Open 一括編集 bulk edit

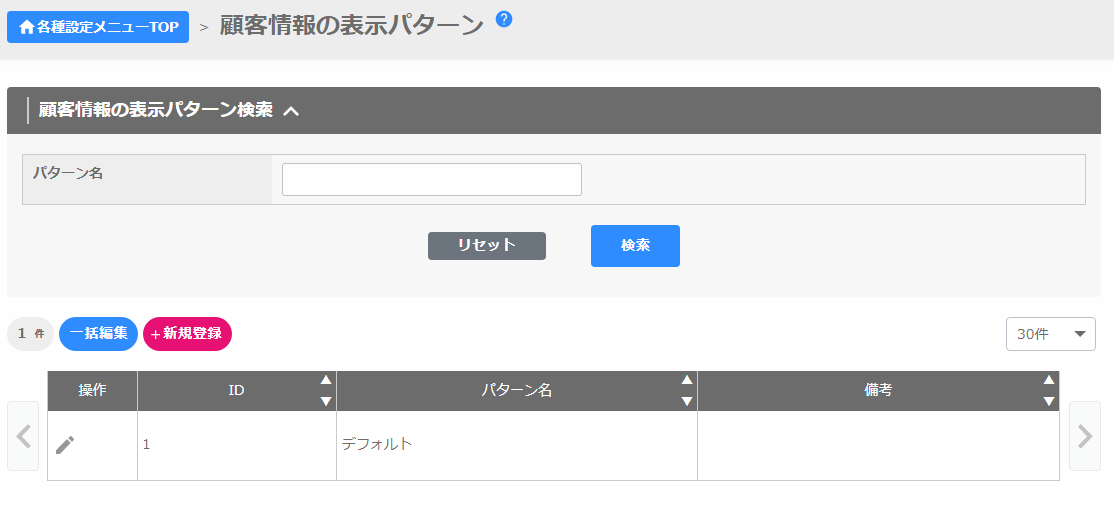(98, 334)
